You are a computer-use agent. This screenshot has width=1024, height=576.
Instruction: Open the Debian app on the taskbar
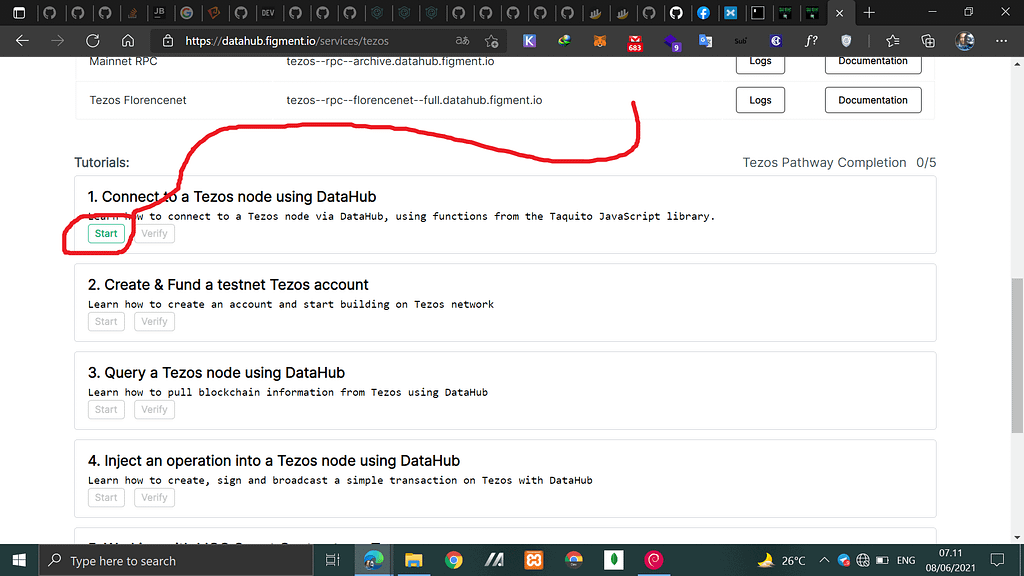[654, 560]
